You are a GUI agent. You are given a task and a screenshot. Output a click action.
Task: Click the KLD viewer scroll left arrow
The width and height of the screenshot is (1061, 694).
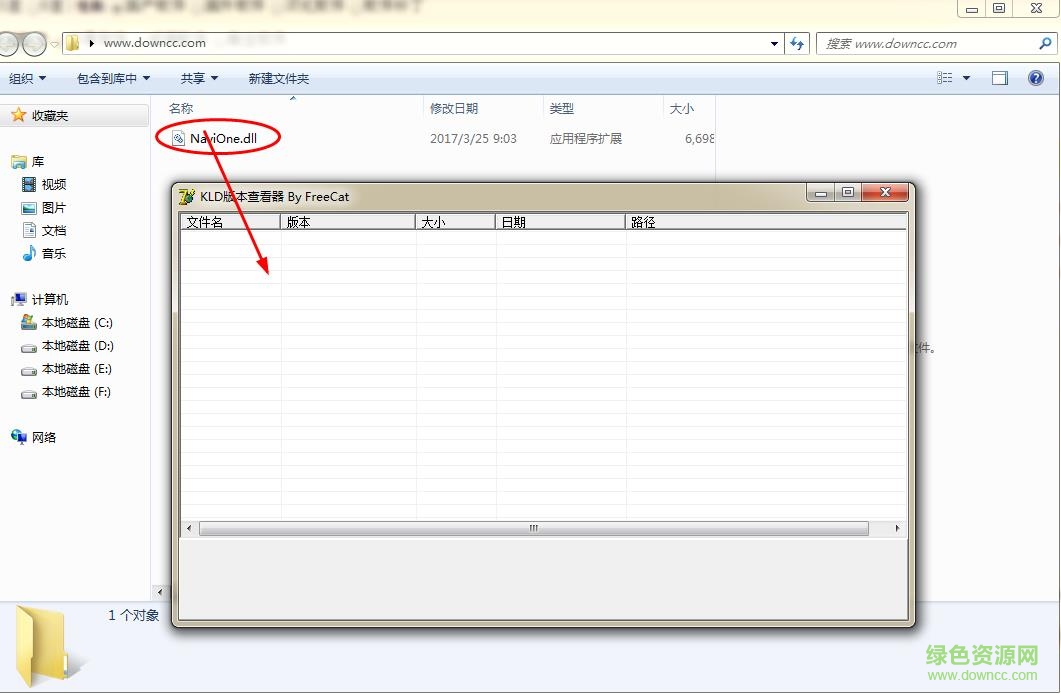pyautogui.click(x=189, y=528)
